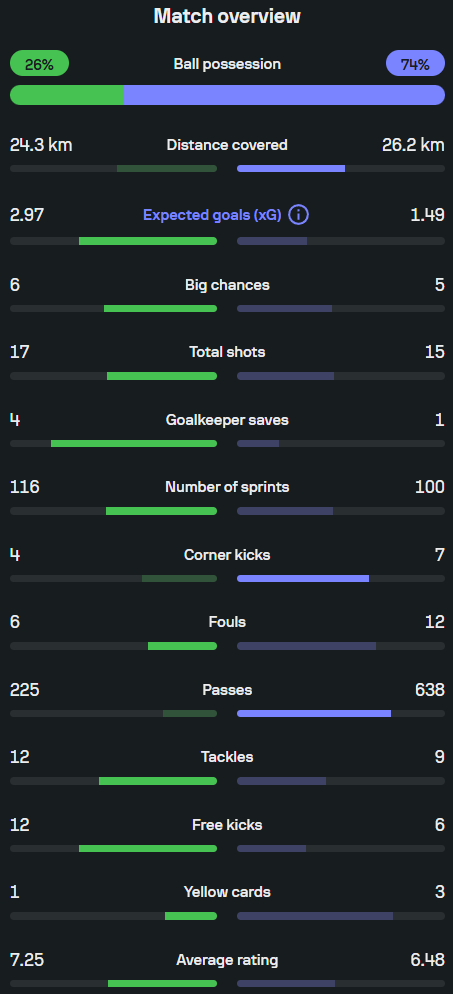Screen dimensions: 453x994
Task: Select the Total shots label
Action: click(227, 352)
